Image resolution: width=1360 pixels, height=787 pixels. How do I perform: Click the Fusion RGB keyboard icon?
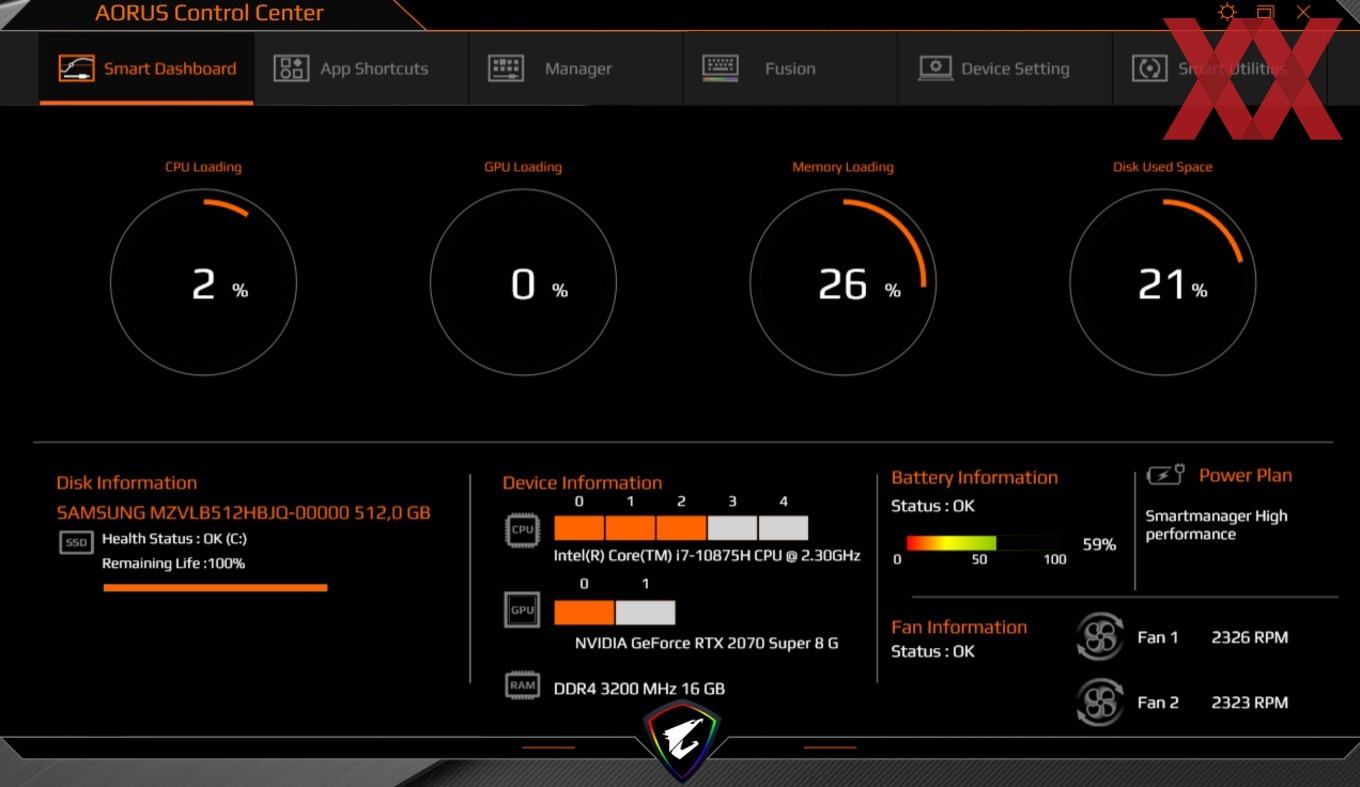(720, 68)
